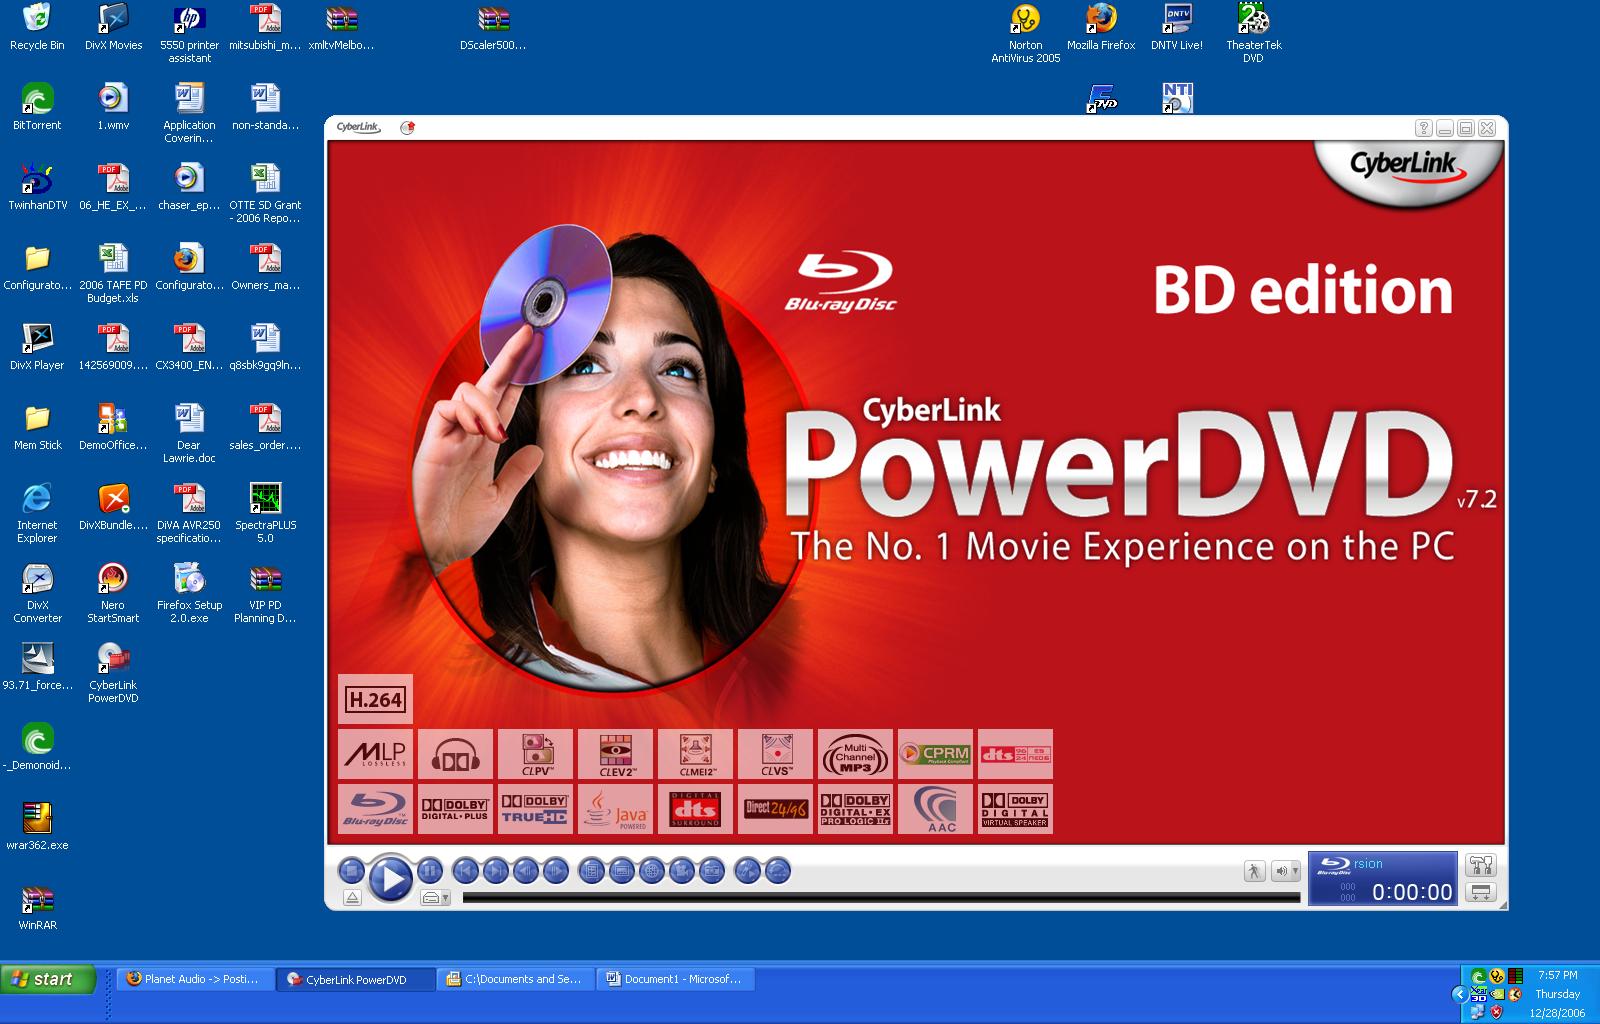Pause the PowerDVD playback

tap(430, 870)
